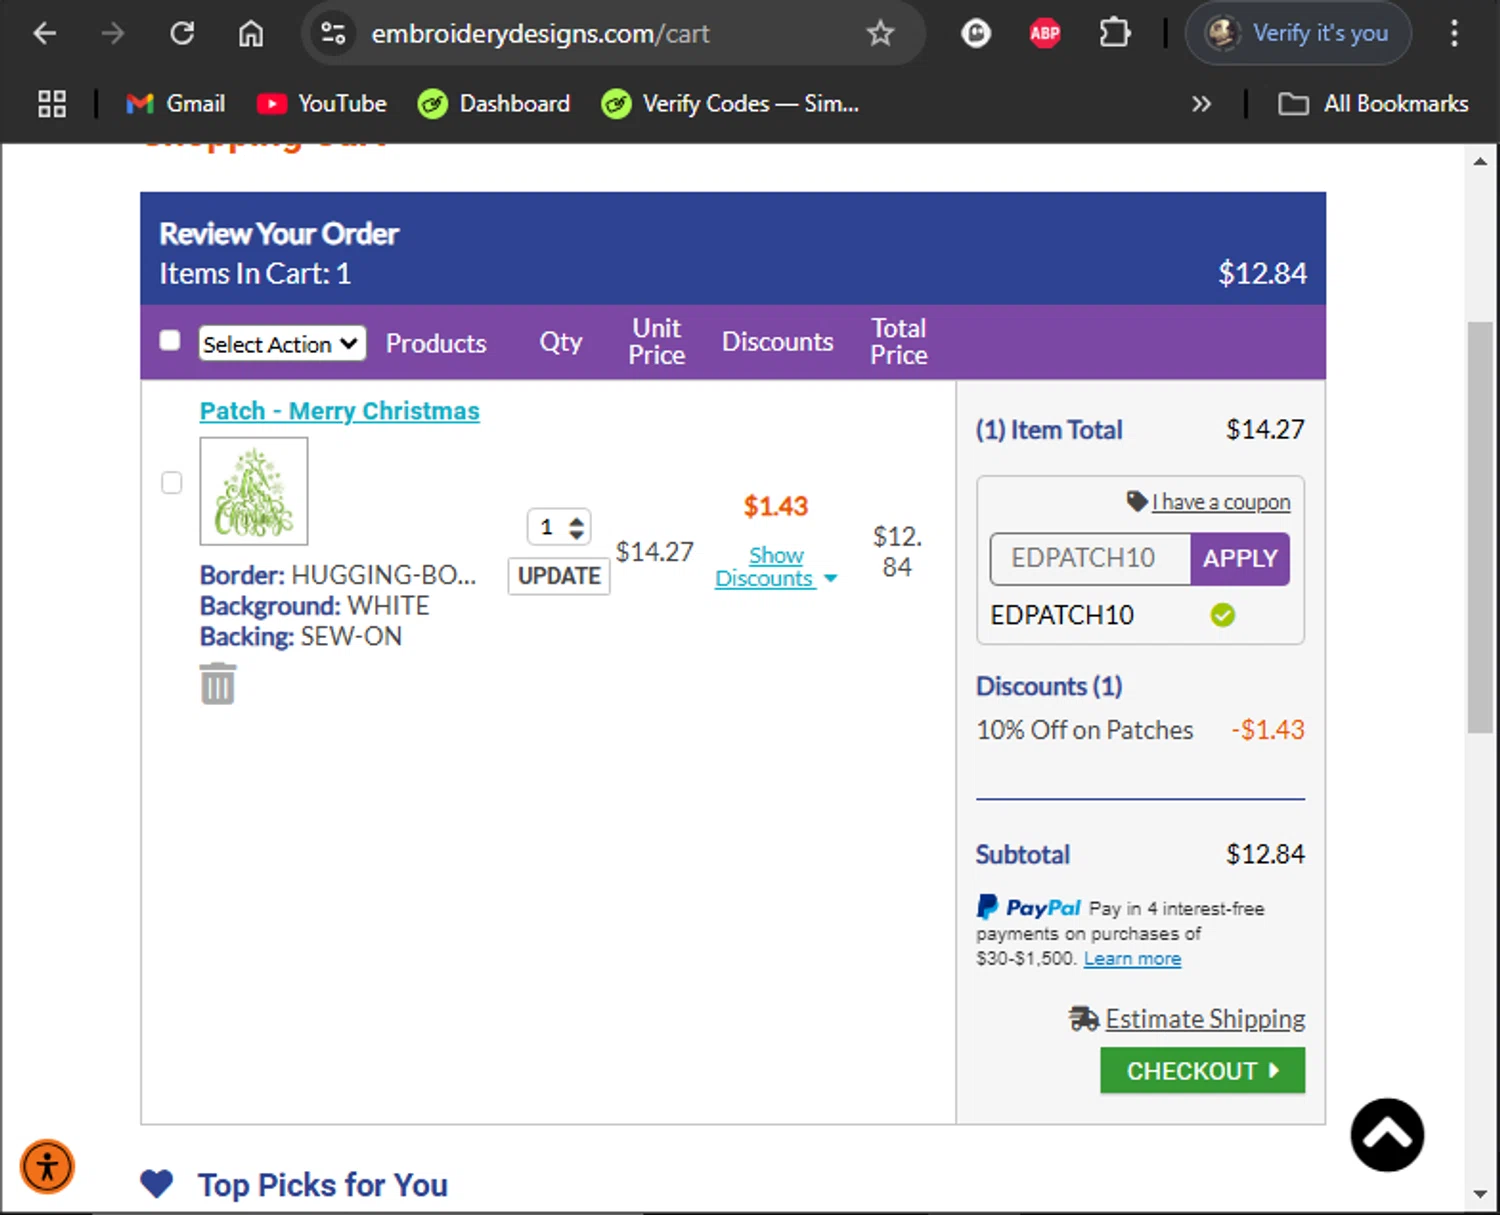
Task: Open the All Bookmarks folder
Action: [1373, 104]
